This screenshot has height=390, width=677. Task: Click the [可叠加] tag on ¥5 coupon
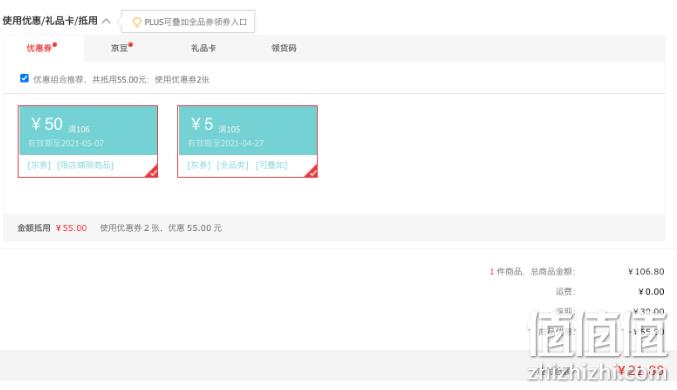point(271,165)
